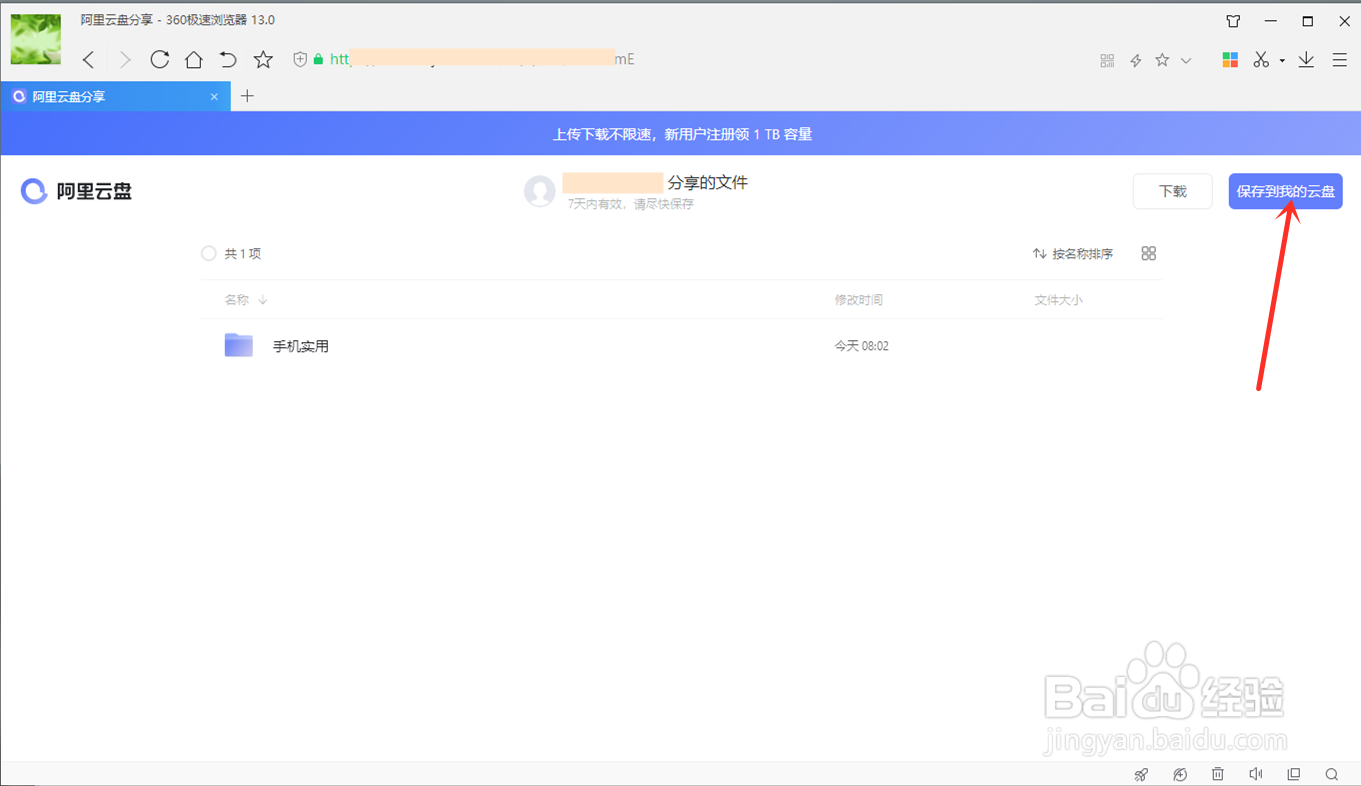Bookmark page with the star icon left of address bar
This screenshot has height=786, width=1361.
point(263,60)
